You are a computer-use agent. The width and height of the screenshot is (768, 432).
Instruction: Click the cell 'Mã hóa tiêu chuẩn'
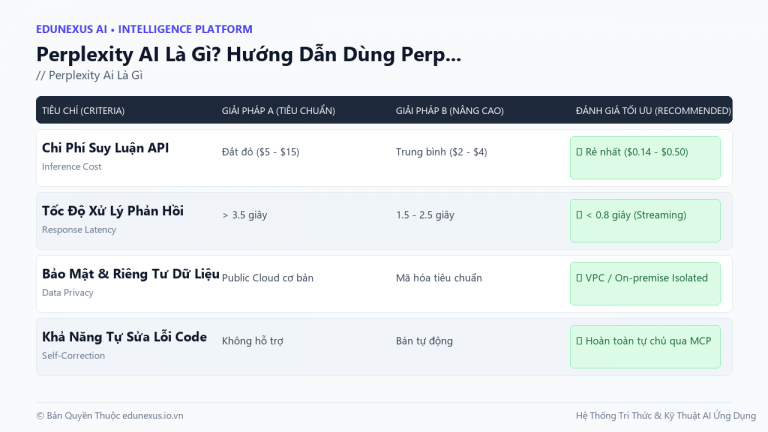pyautogui.click(x=439, y=278)
